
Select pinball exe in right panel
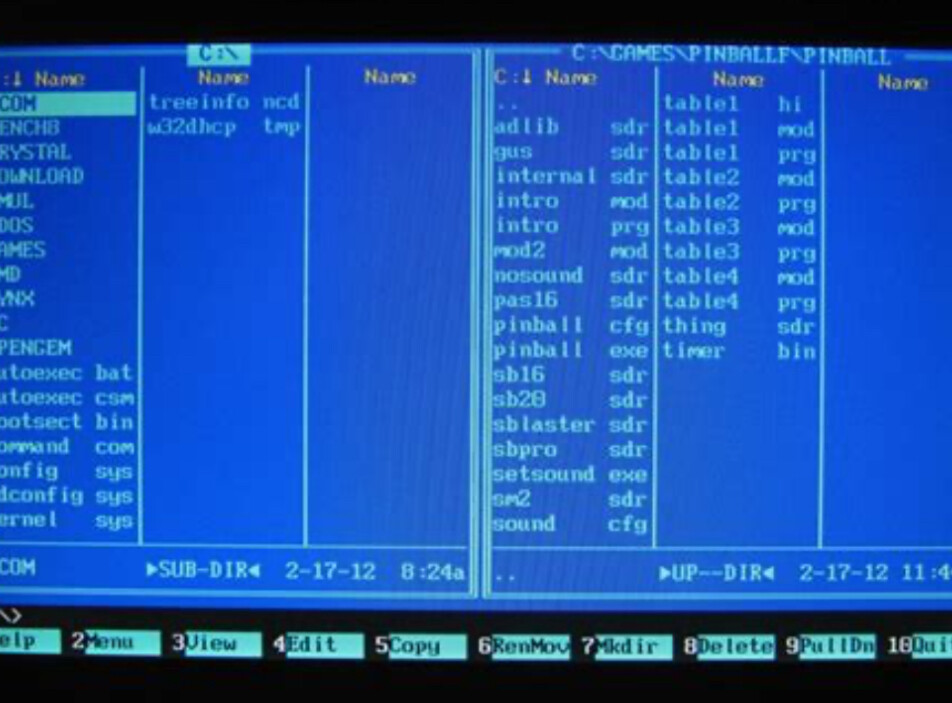(571, 350)
